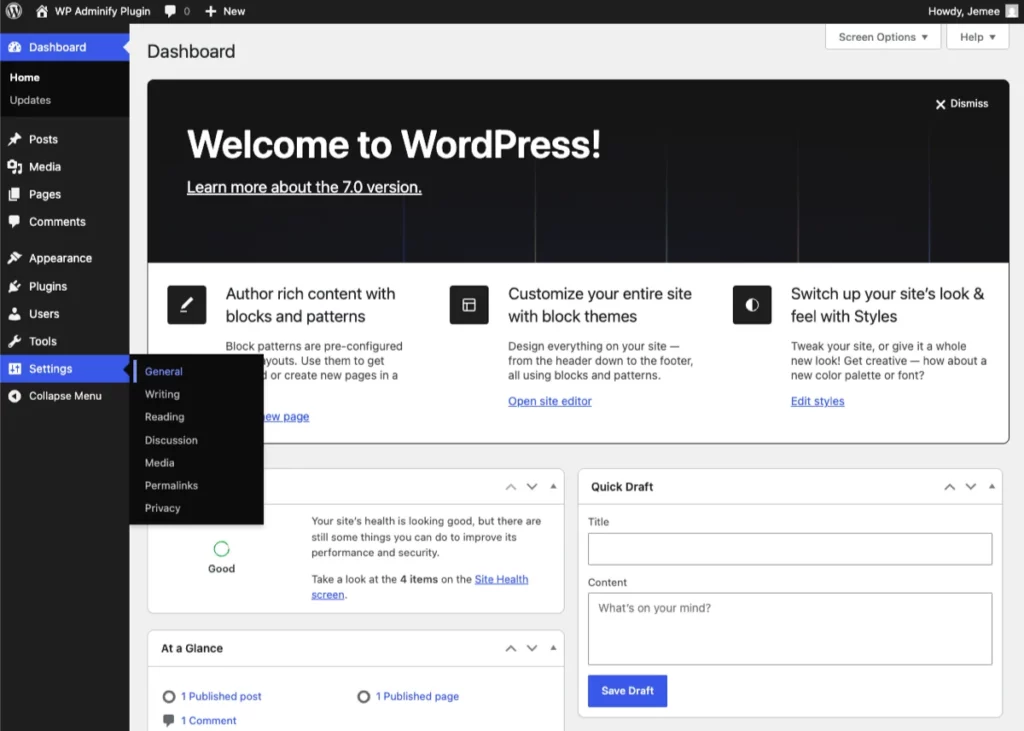Open Permalinks in Settings submenu
The width and height of the screenshot is (1024, 731).
pyautogui.click(x=171, y=485)
